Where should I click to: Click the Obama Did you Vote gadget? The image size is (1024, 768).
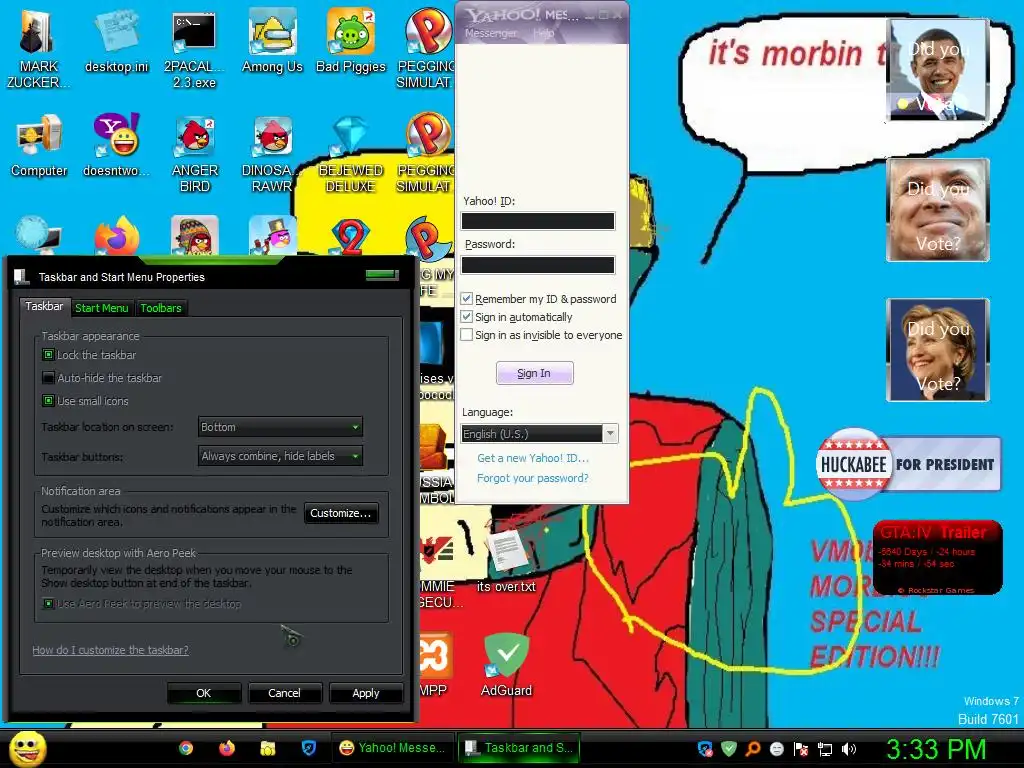[x=938, y=71]
